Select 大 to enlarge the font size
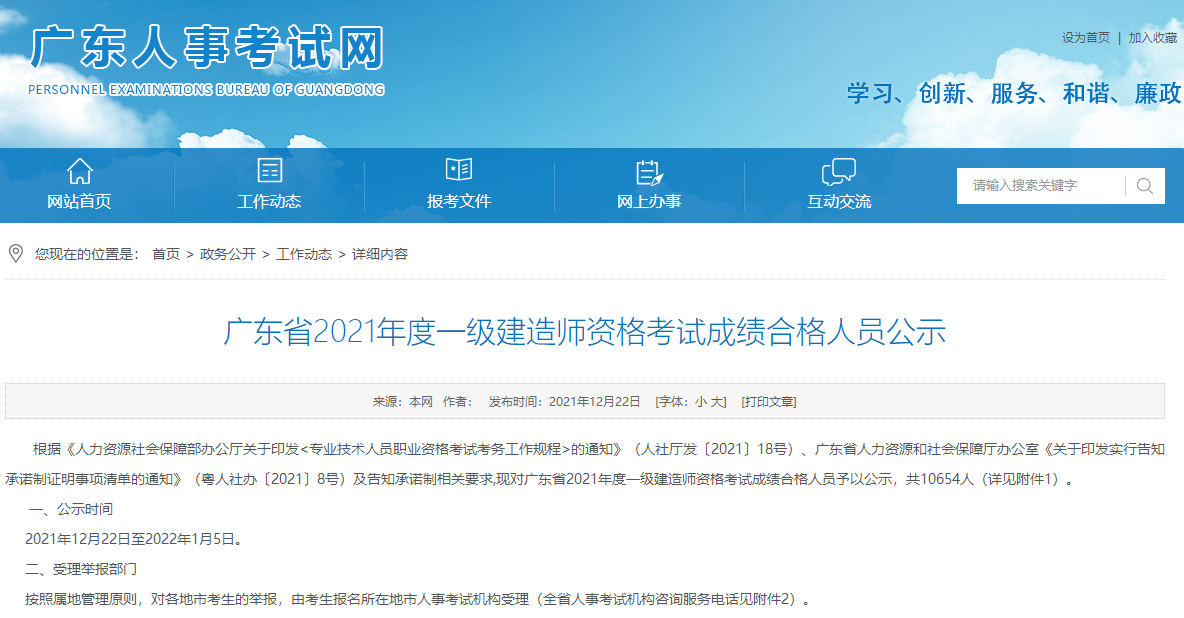 [x=717, y=401]
